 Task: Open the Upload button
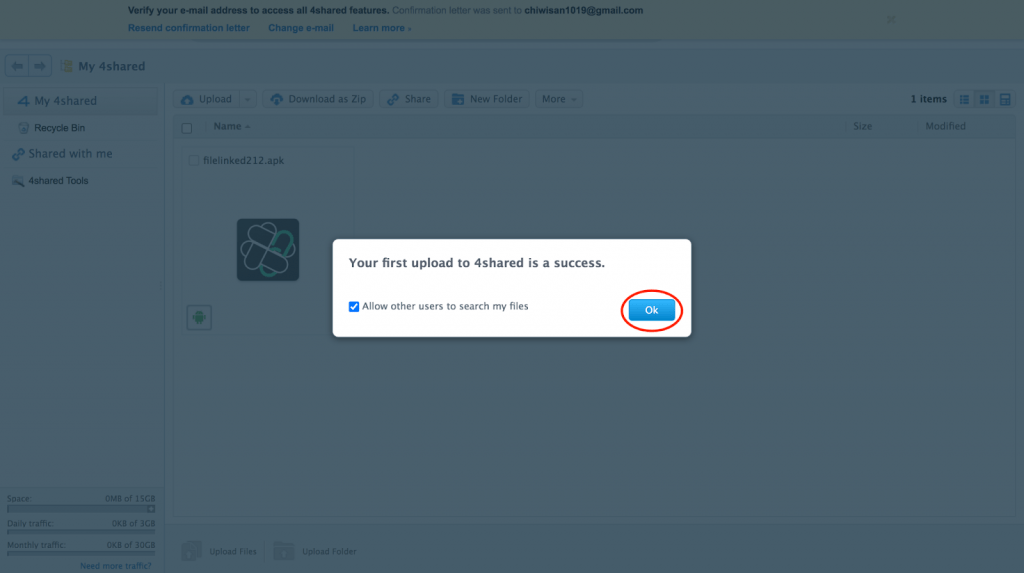pos(207,99)
